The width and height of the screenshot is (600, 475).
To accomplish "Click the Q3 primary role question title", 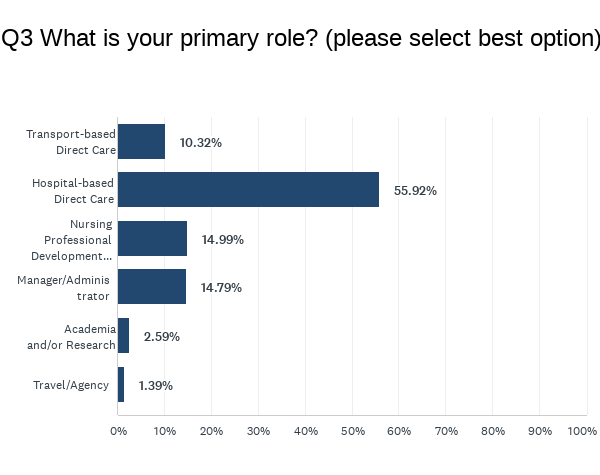I will pyautogui.click(x=300, y=39).
